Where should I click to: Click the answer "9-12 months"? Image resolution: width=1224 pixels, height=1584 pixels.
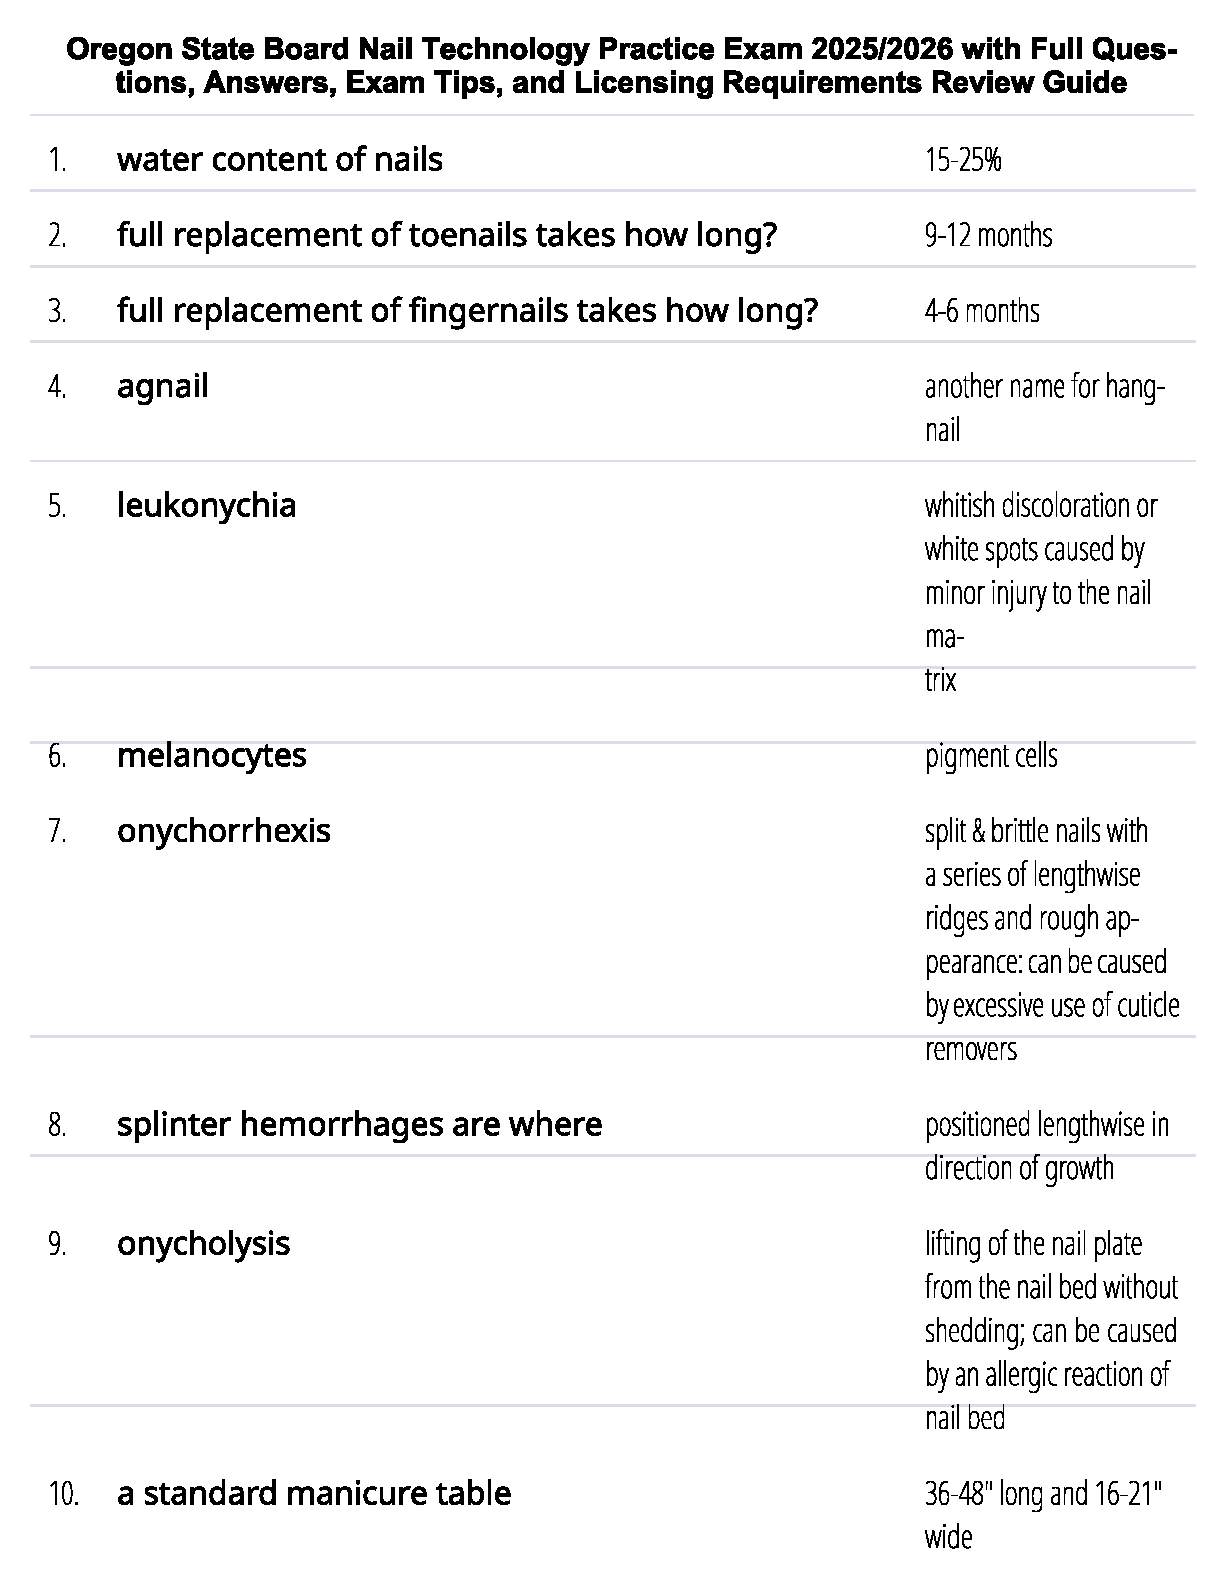[x=988, y=236]
